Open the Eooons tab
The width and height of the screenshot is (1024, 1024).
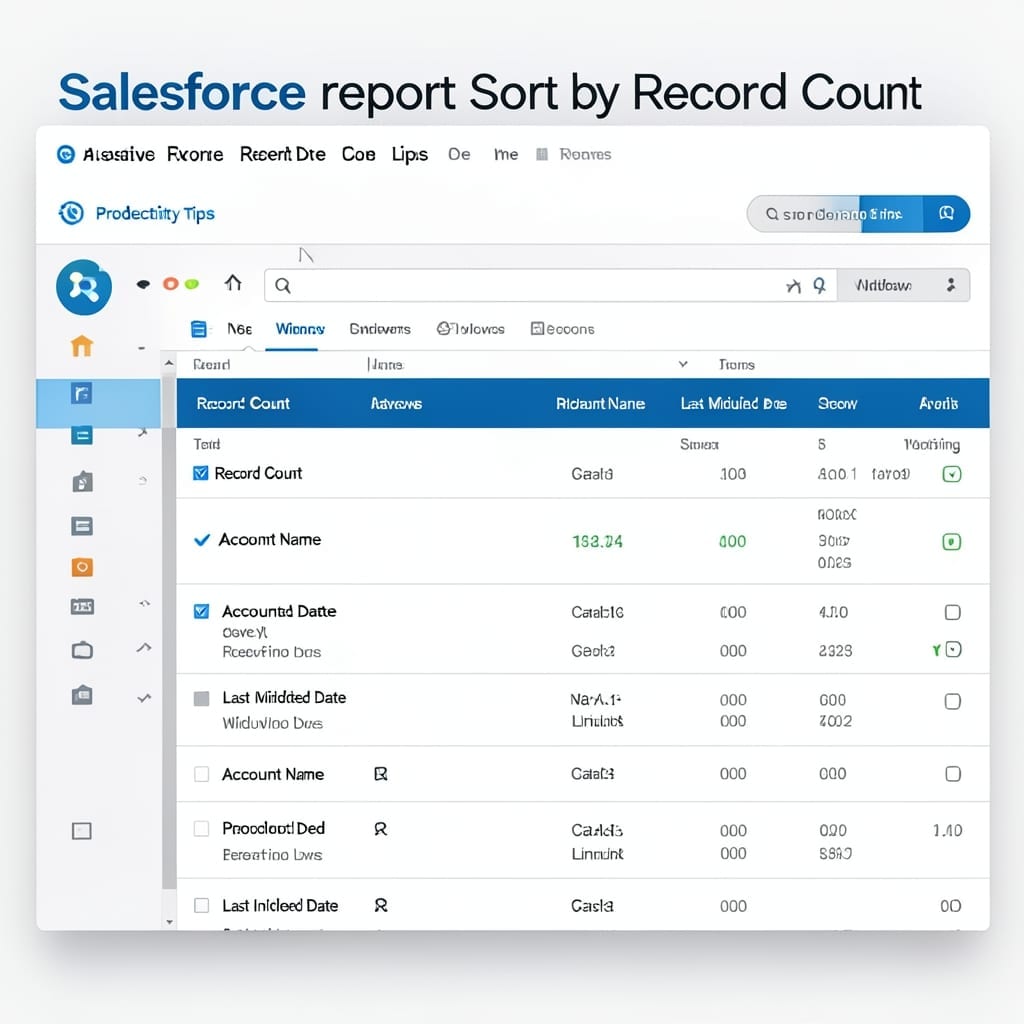click(563, 329)
